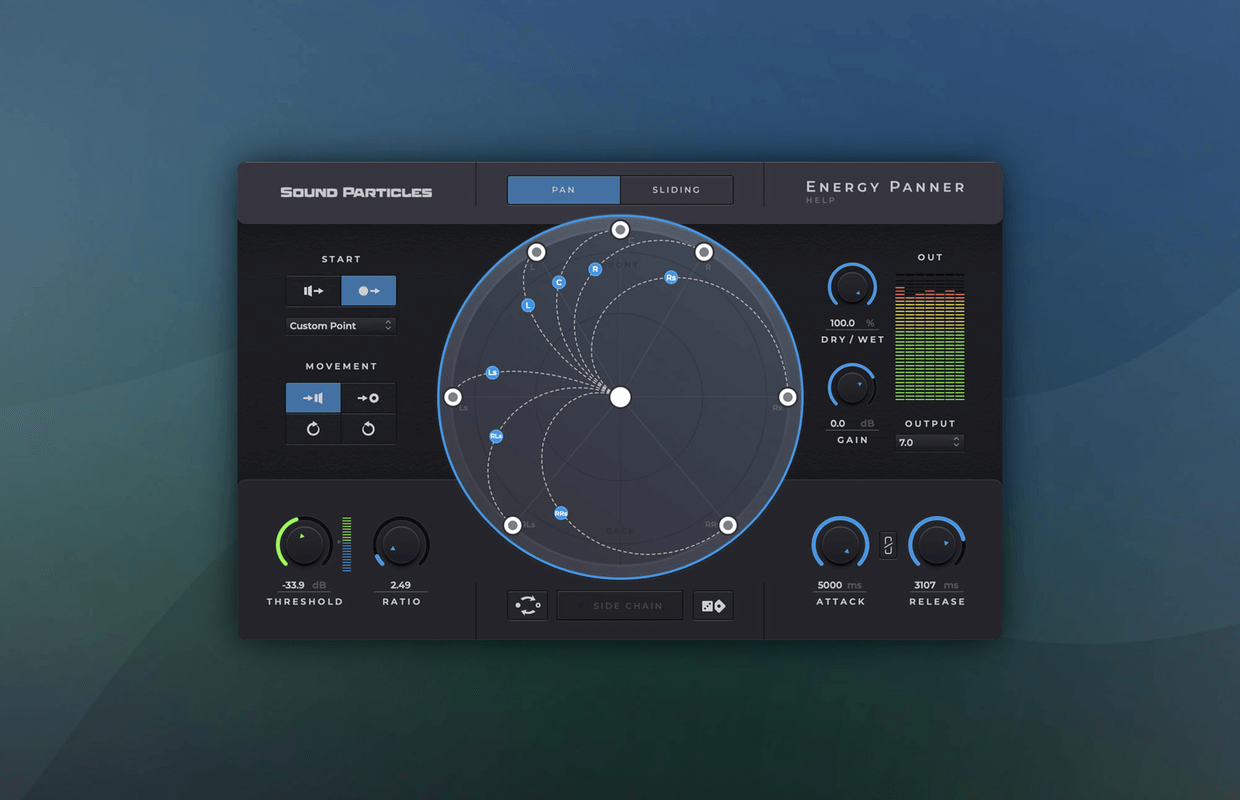Click the dice randomize icon
The height and width of the screenshot is (800, 1240).
point(713,606)
